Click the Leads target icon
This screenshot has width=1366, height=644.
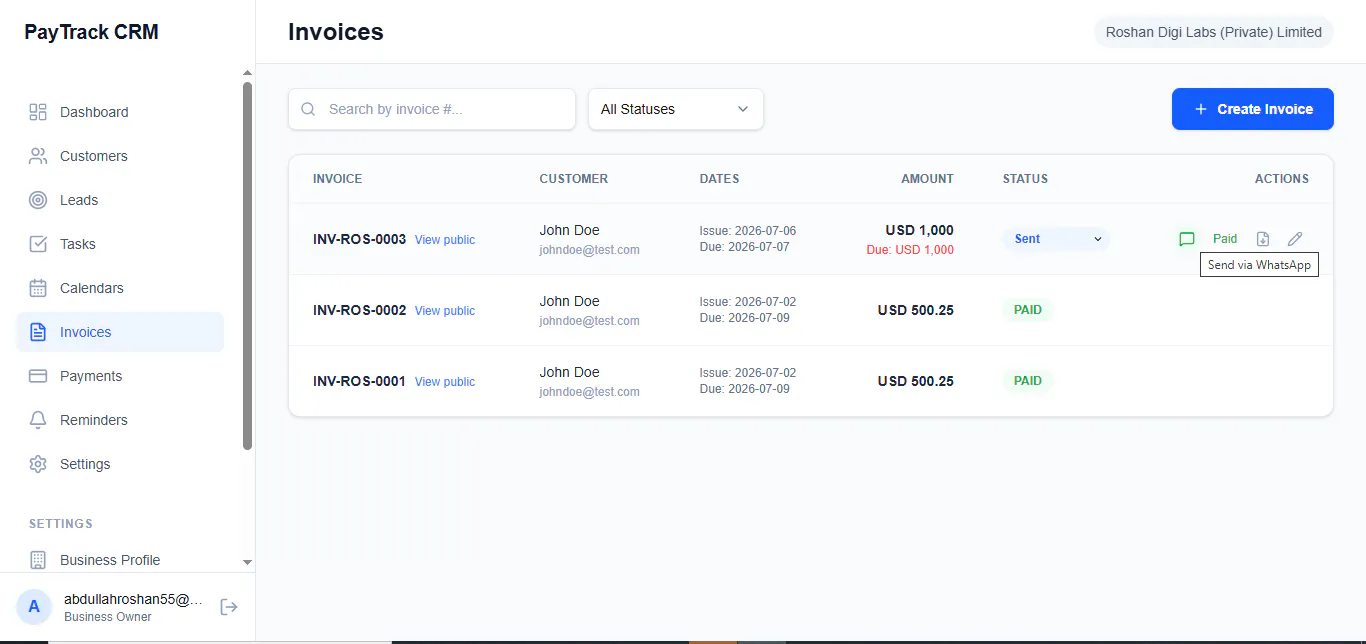38,200
